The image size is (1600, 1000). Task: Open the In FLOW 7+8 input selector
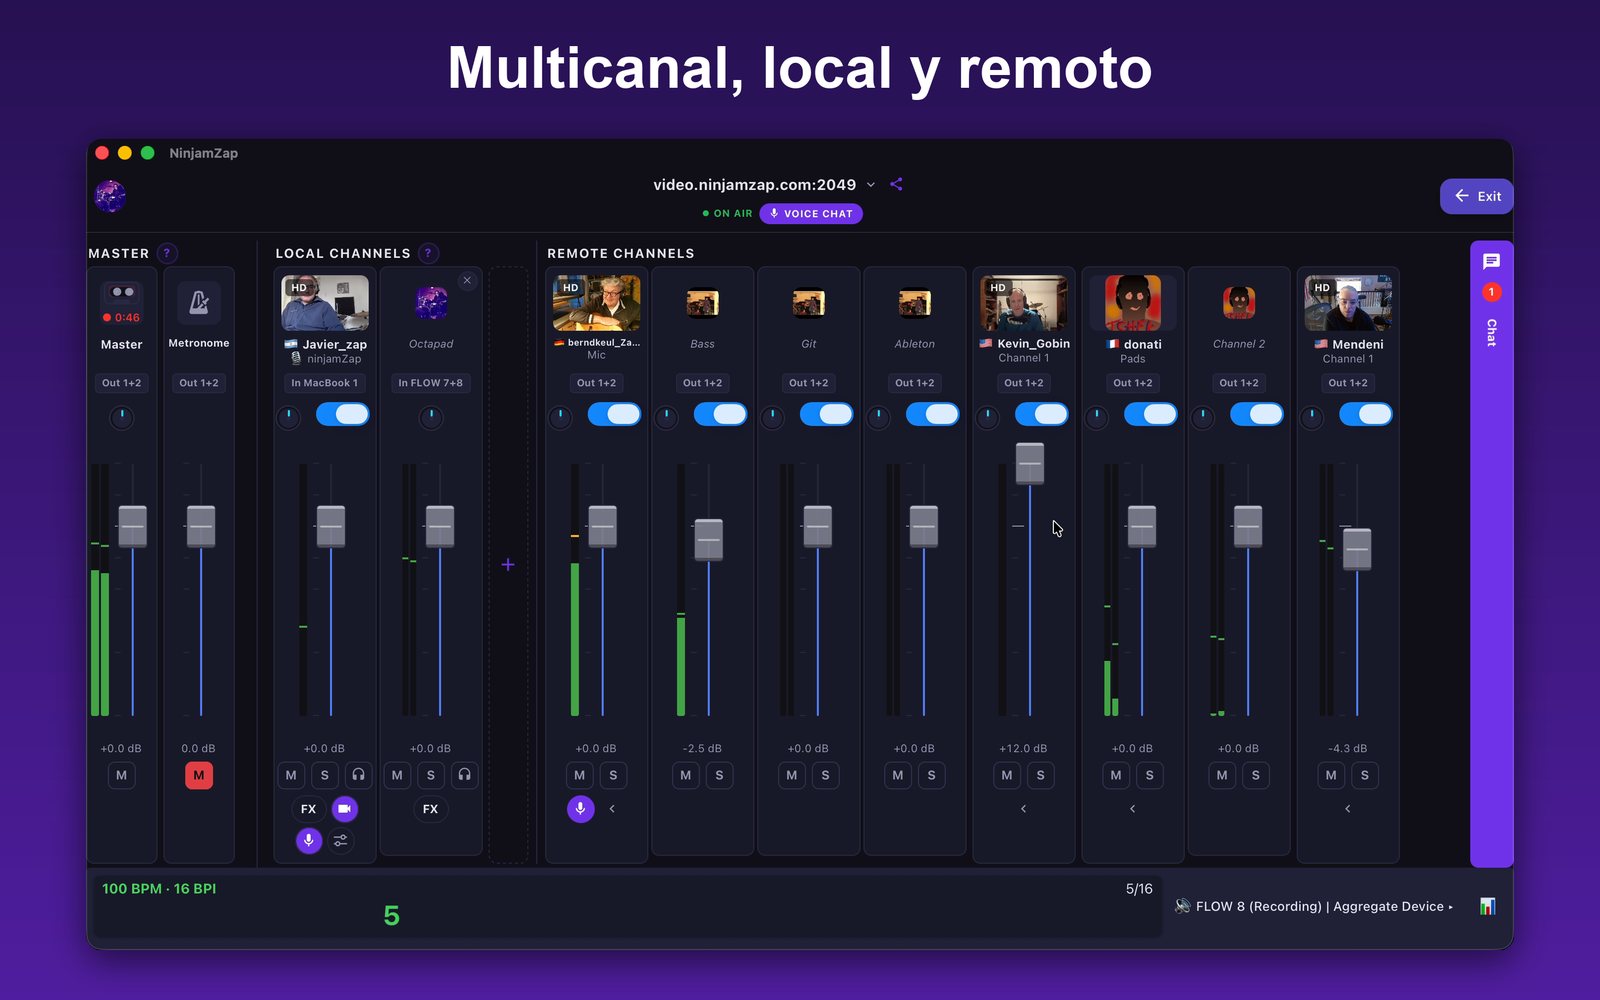[430, 383]
